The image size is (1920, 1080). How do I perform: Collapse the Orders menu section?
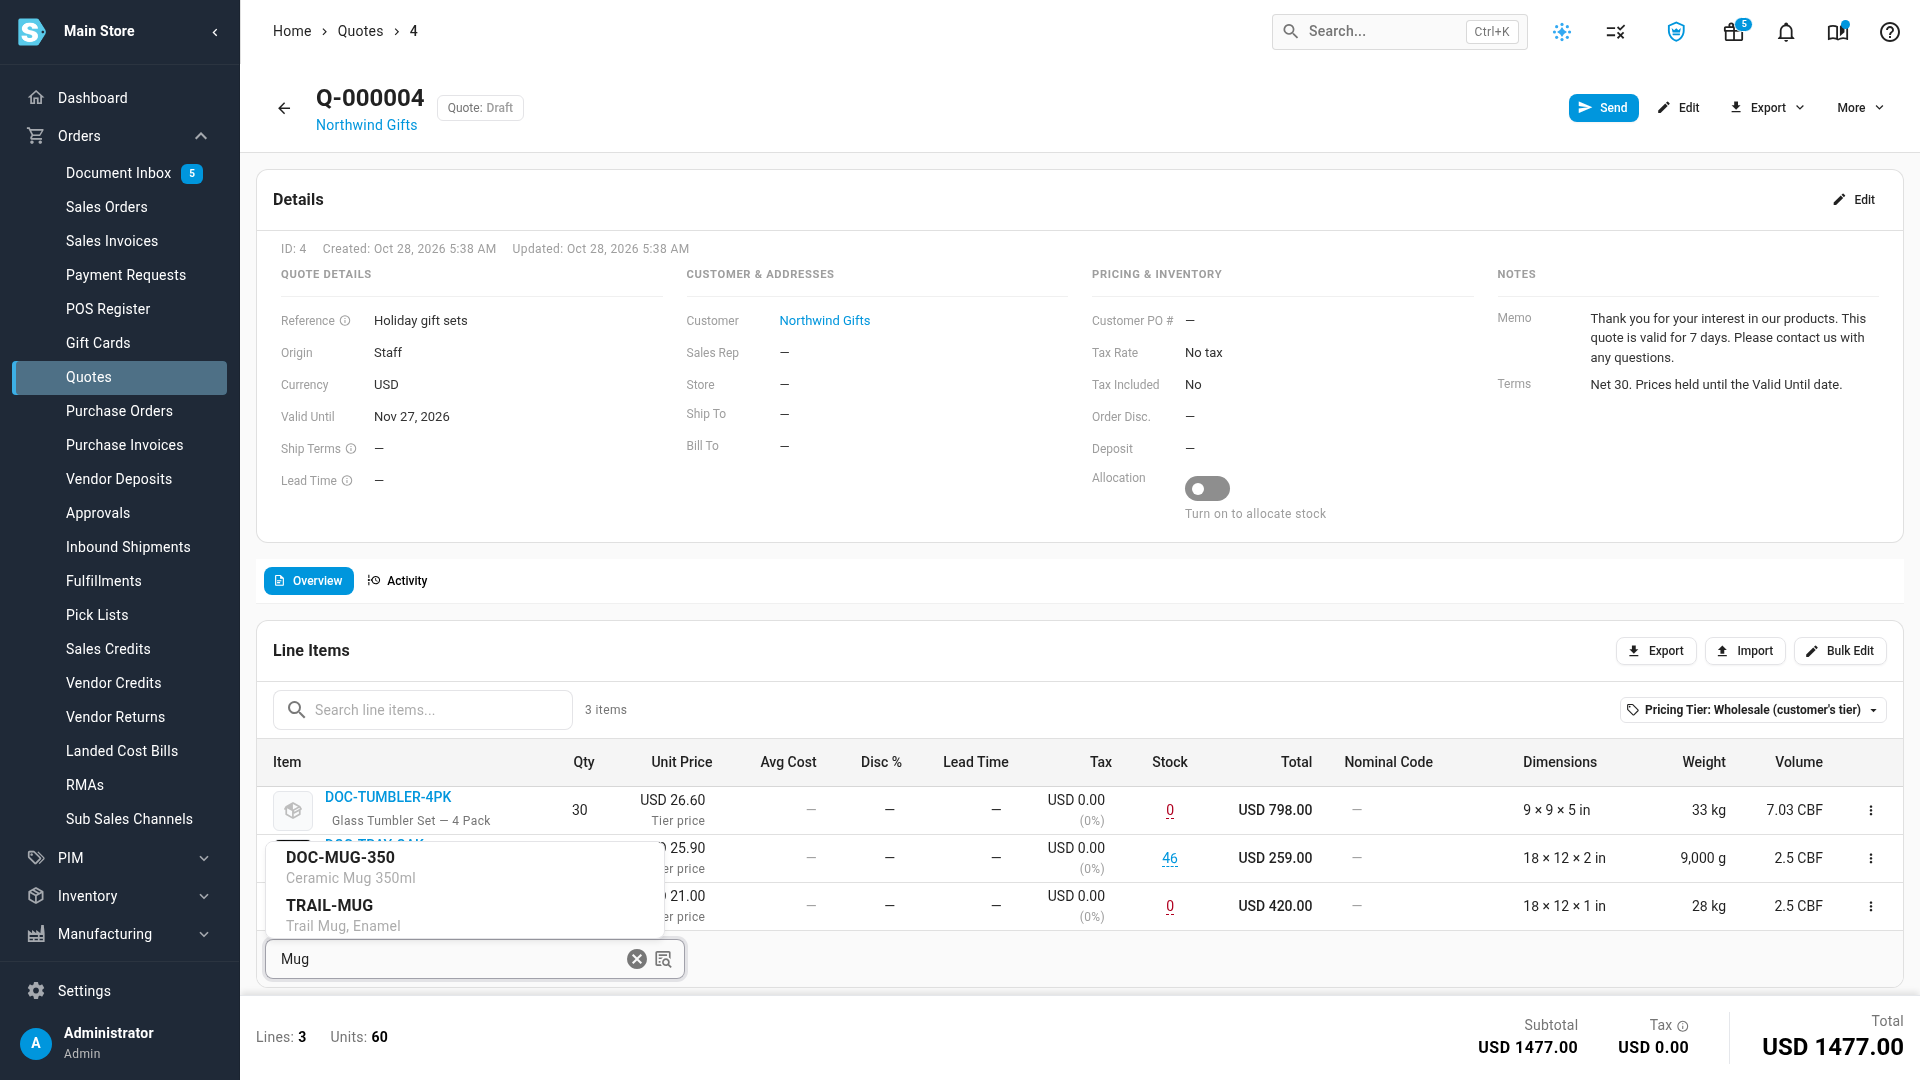click(x=201, y=136)
